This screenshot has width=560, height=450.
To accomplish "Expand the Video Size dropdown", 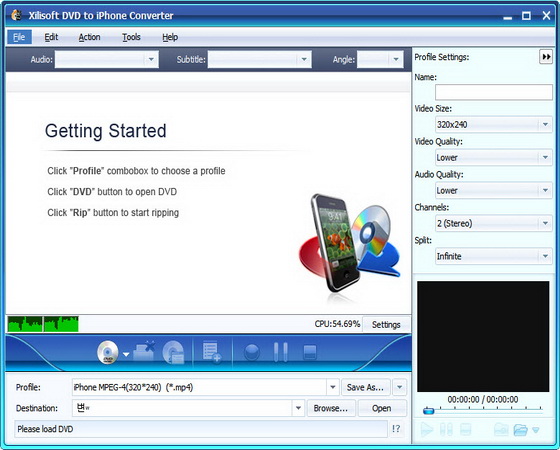I will pyautogui.click(x=545, y=125).
